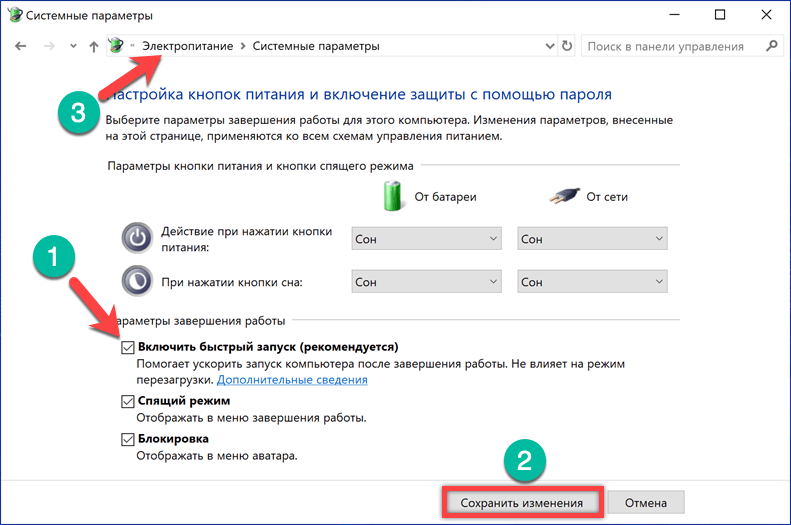Click the window title bar app icon
The image size is (791, 525).
point(15,15)
